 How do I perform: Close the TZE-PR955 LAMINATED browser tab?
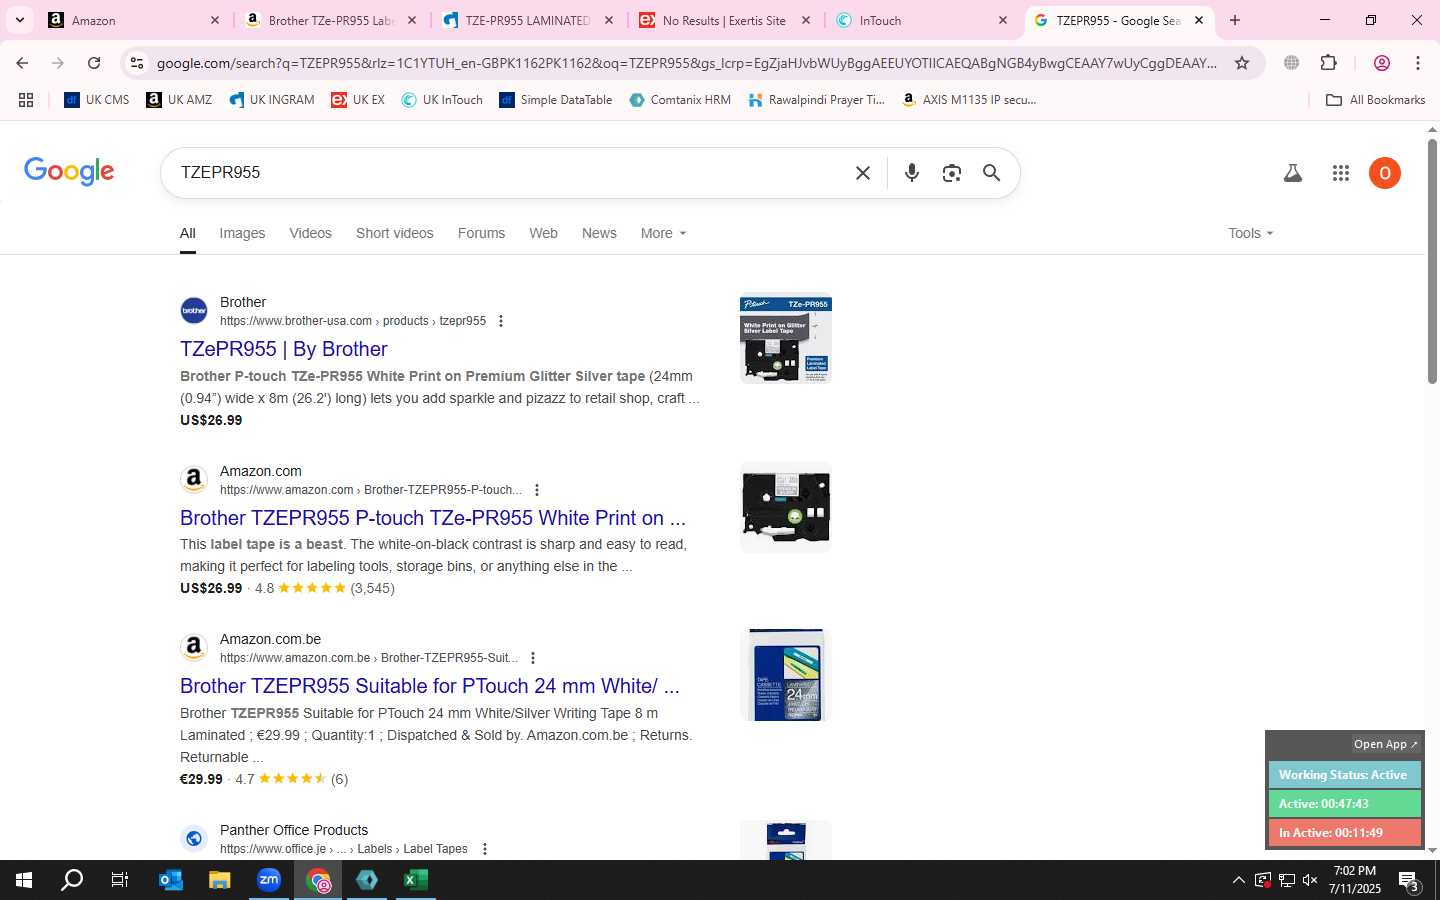point(608,20)
